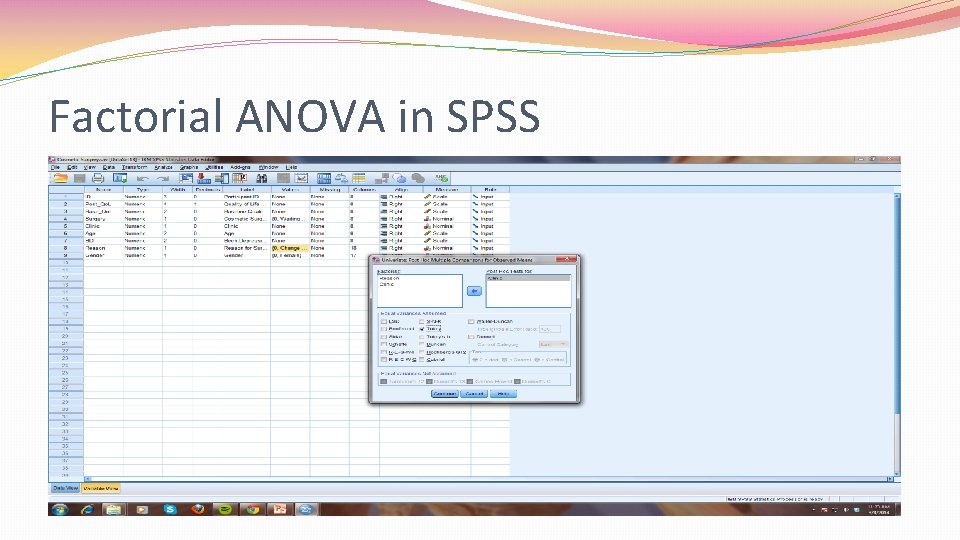Enable the Sidak checkbox
Image resolution: width=960 pixels, height=540 pixels.
tap(384, 337)
